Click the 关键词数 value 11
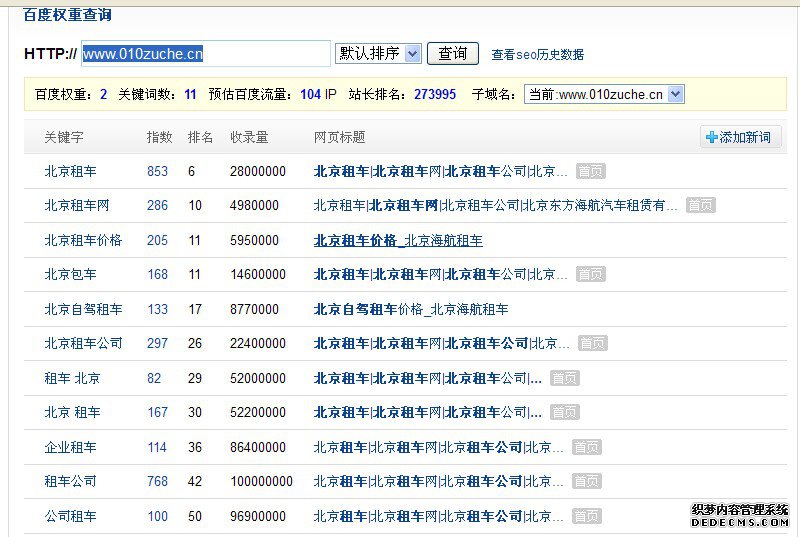This screenshot has width=800, height=537. [x=190, y=94]
